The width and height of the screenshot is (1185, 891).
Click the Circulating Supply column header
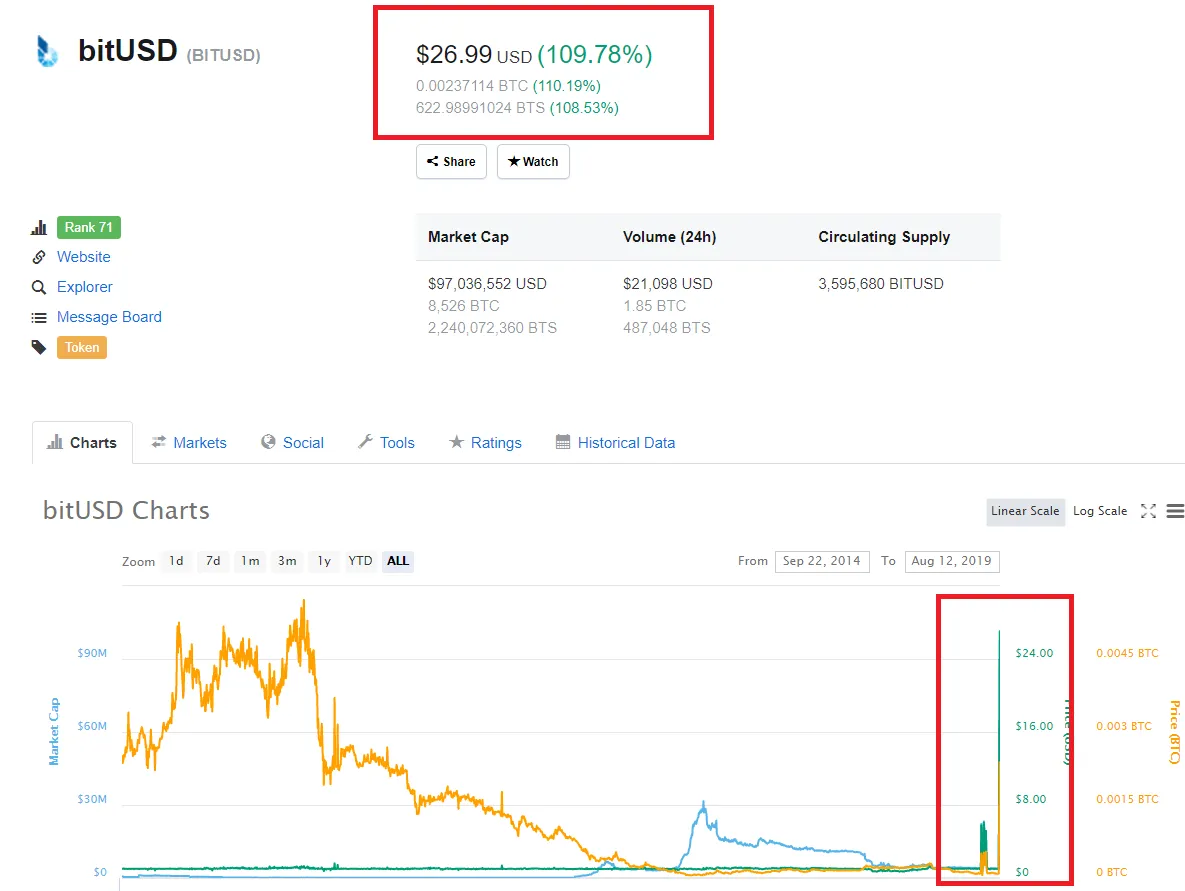[884, 237]
